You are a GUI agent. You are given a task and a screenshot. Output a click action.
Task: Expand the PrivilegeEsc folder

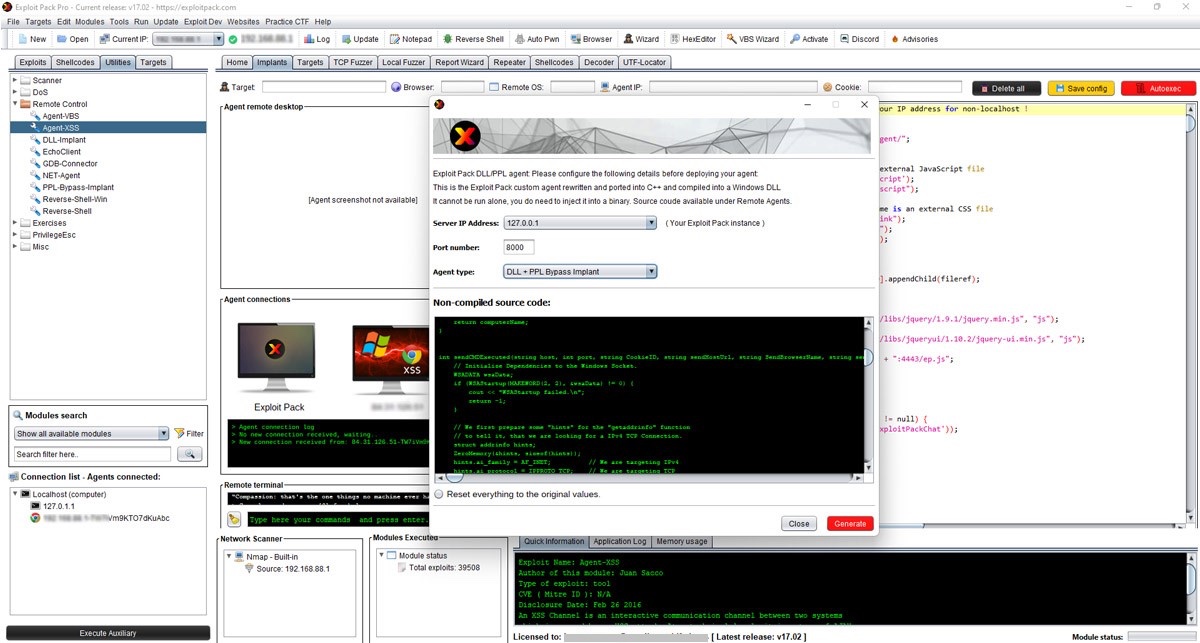coord(14,234)
